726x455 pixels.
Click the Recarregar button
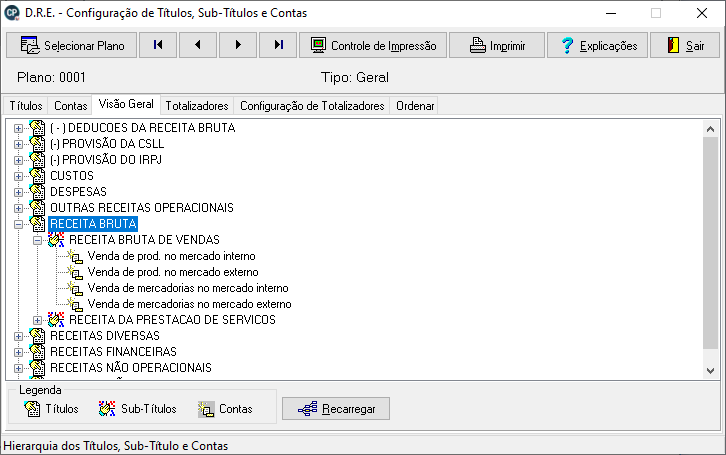[336, 409]
